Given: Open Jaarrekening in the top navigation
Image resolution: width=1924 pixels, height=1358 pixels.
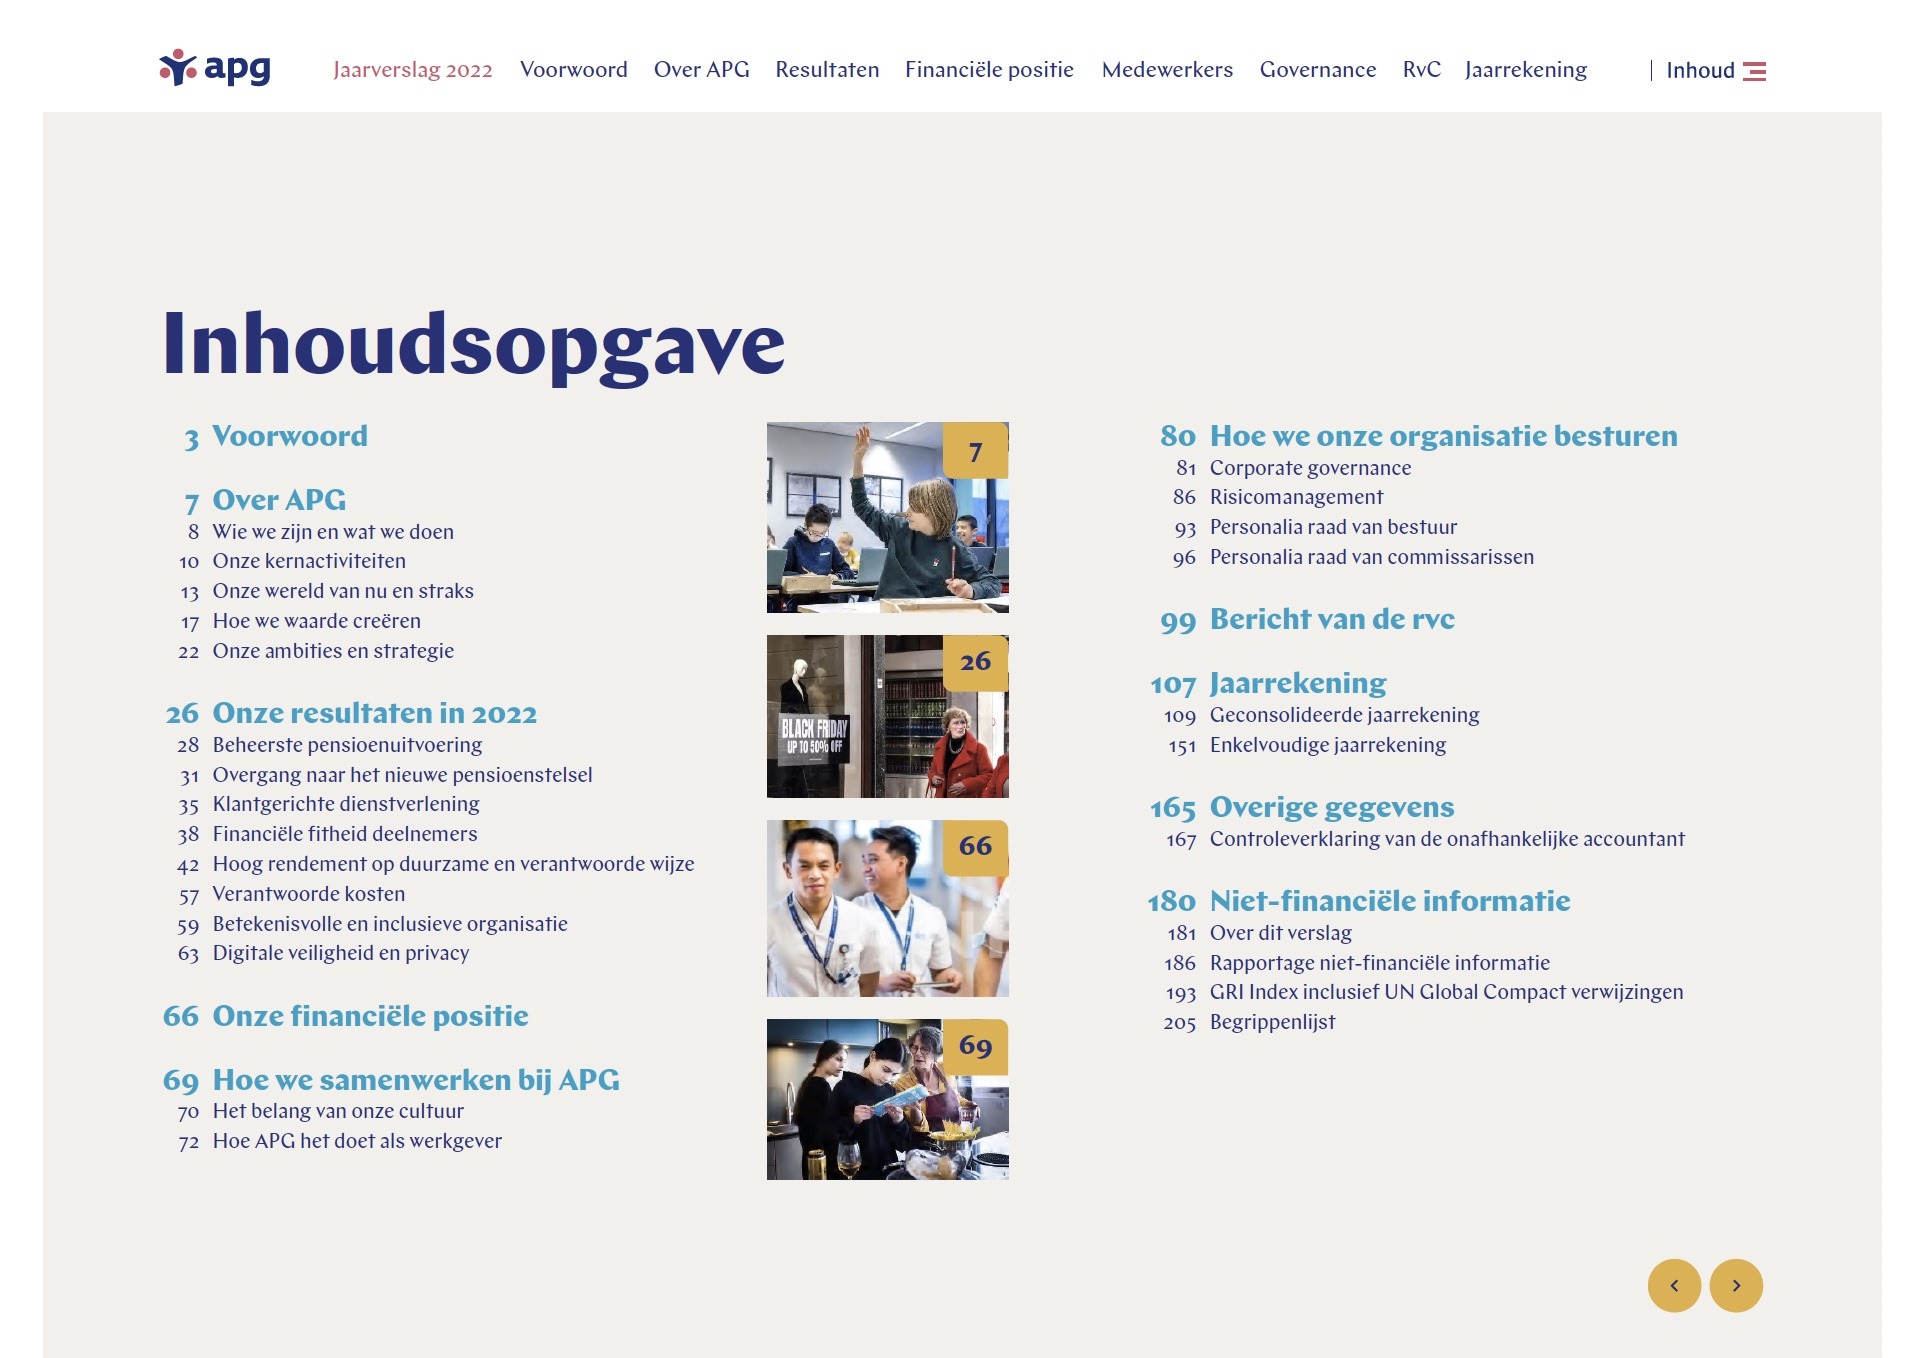Looking at the screenshot, I should pos(1525,70).
